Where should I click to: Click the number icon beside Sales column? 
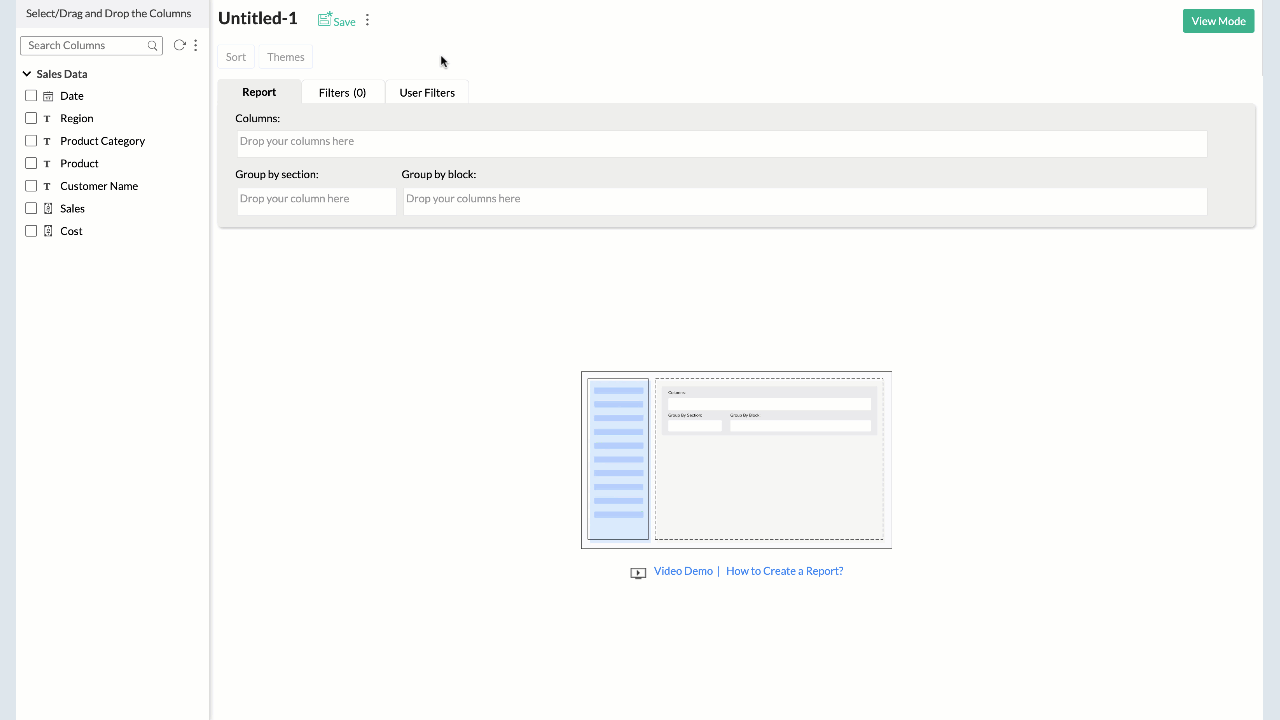point(47,208)
